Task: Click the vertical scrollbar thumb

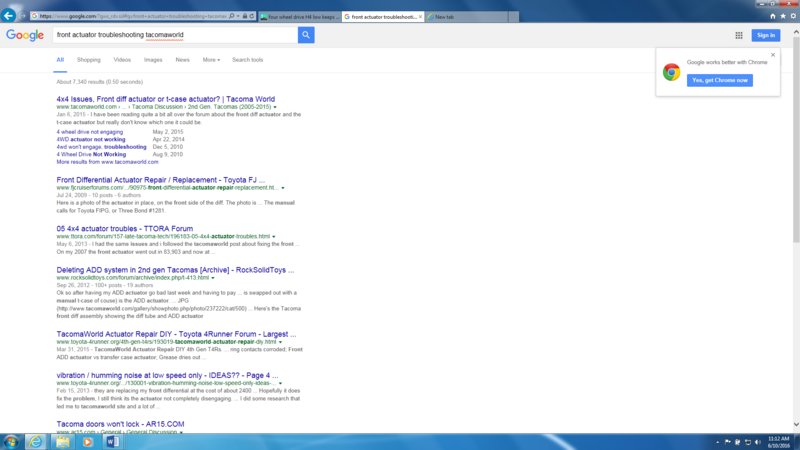Action: point(796,139)
